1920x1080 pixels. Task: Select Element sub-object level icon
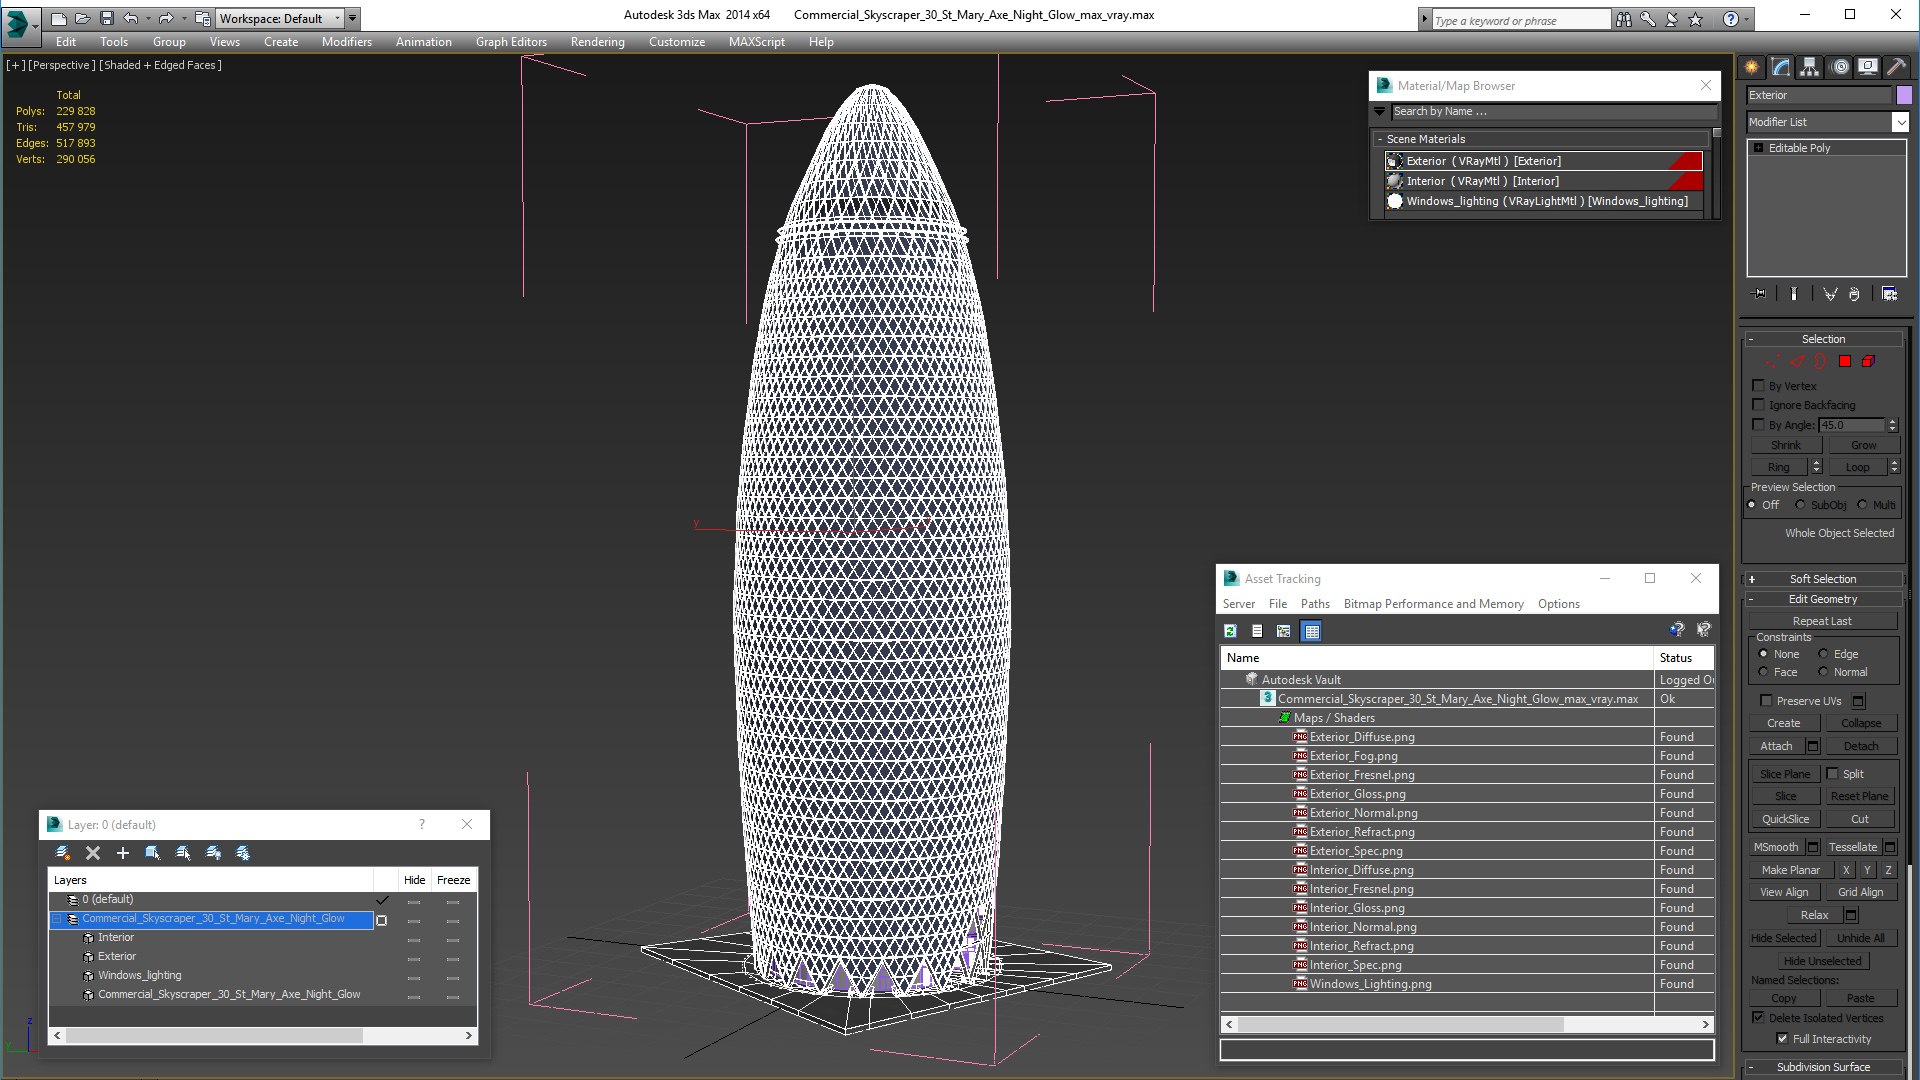[1868, 362]
